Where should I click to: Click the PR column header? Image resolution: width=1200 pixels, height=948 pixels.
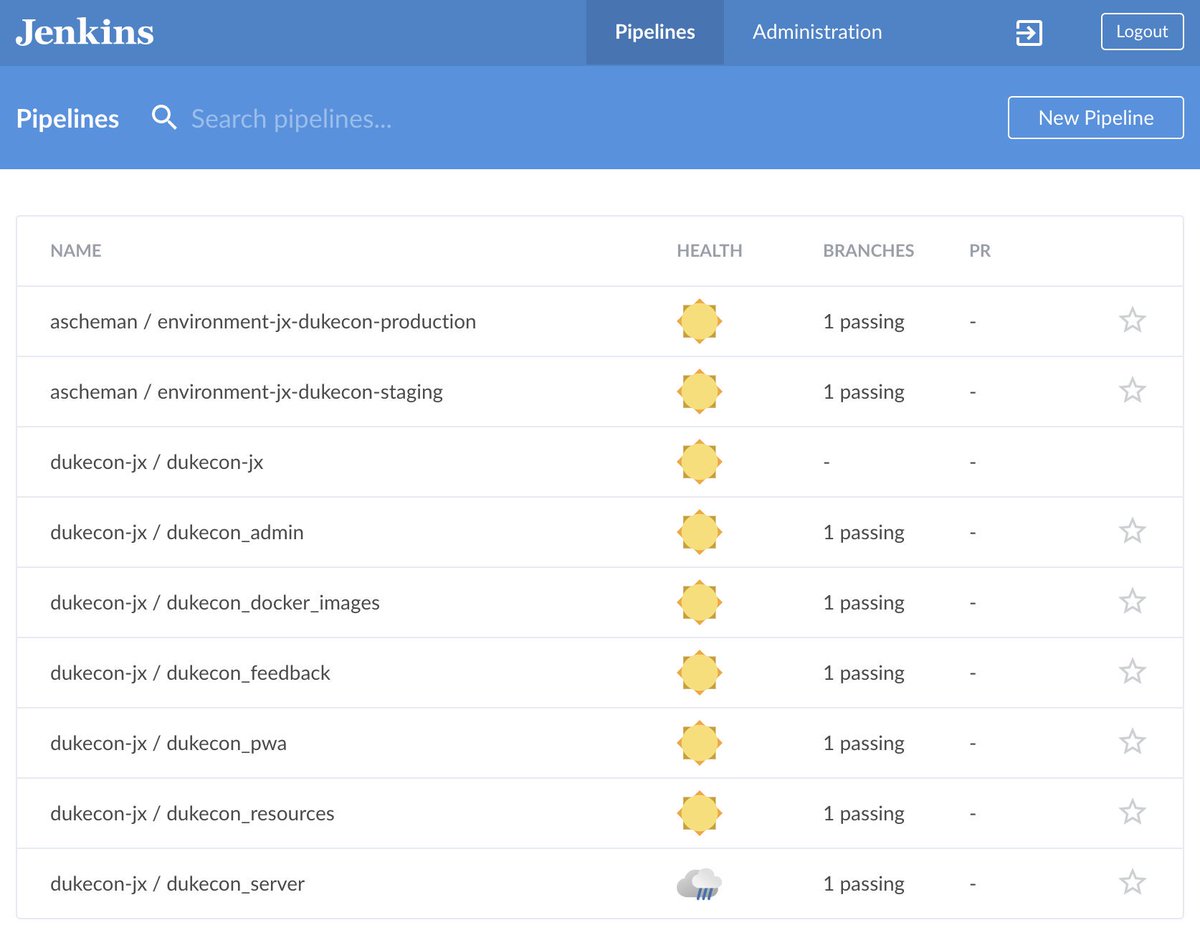pos(980,251)
